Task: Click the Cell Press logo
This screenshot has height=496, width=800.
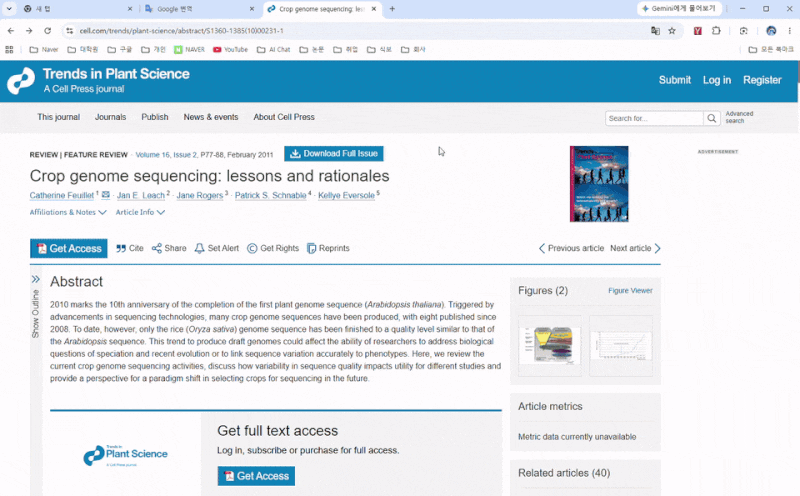Action: pyautogui.click(x=21, y=81)
